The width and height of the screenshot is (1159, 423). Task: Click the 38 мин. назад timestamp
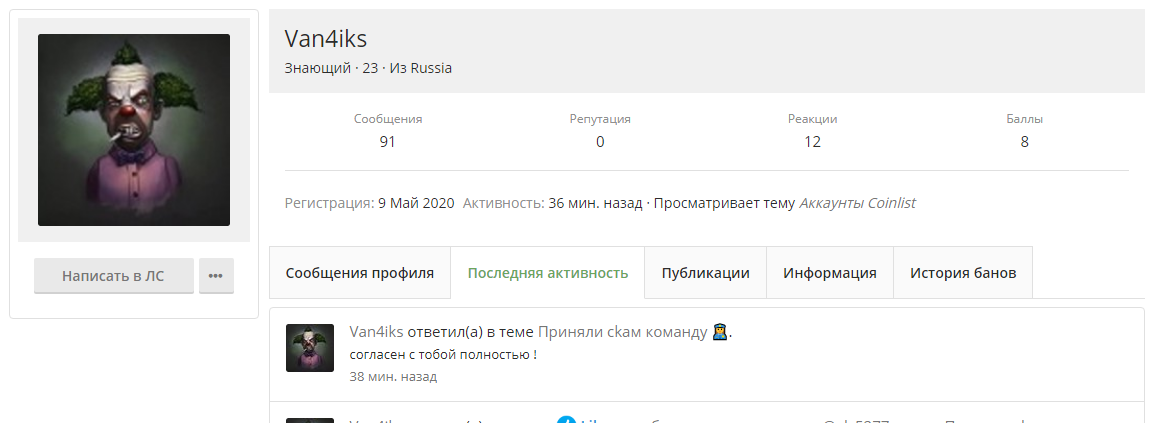[393, 376]
